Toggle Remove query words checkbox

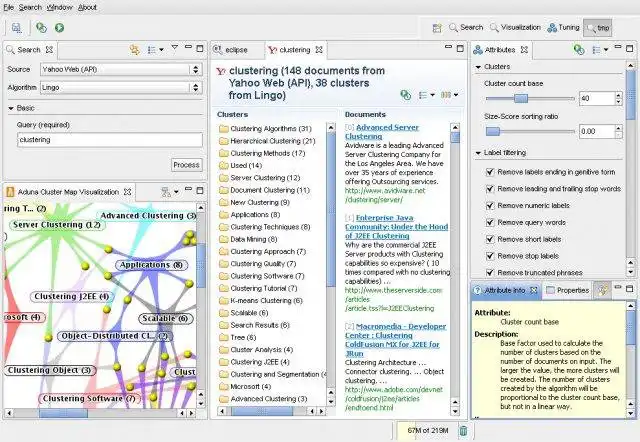point(489,222)
